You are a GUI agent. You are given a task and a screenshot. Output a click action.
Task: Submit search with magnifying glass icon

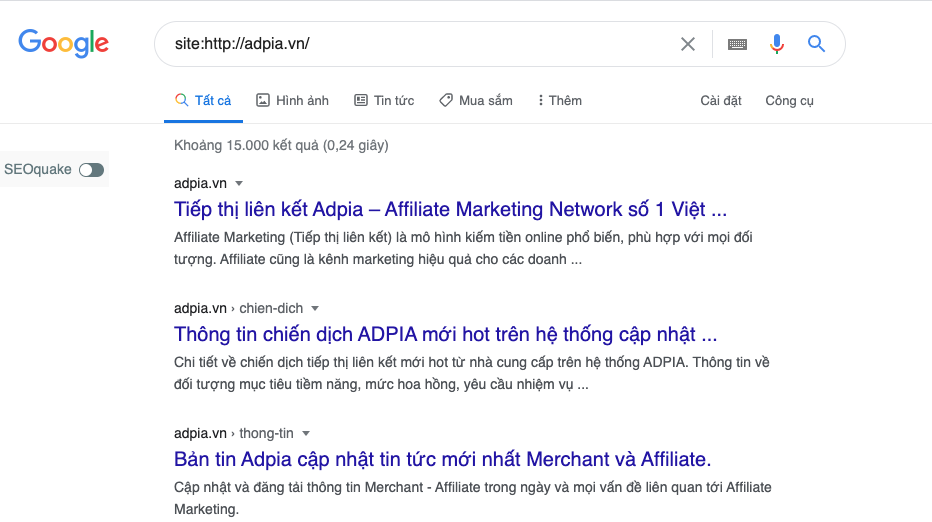pos(816,43)
